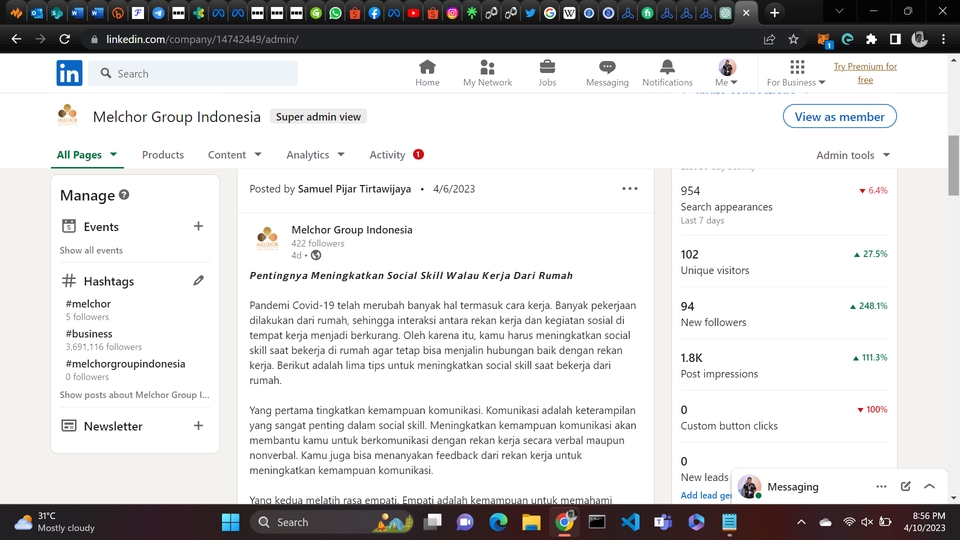
Task: Open the #melchor hashtag
Action: pos(88,304)
